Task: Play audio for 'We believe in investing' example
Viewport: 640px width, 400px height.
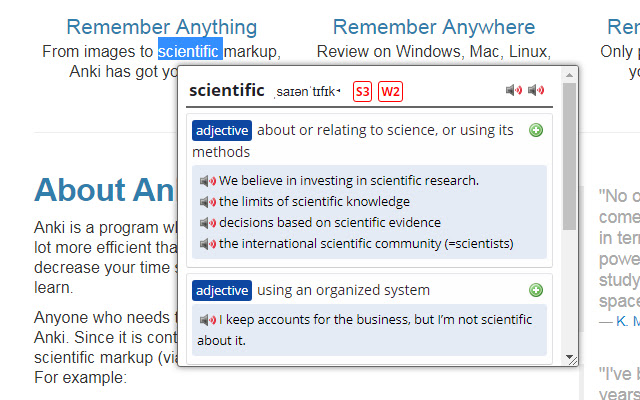Action: [208, 181]
